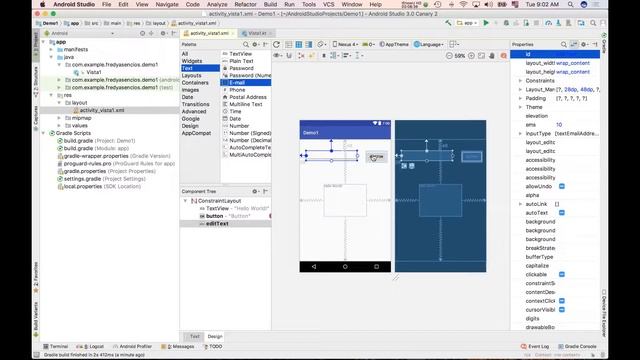Click scroll from source icon in Project panel
Screen dimensions: 640x360
pos(142,33)
